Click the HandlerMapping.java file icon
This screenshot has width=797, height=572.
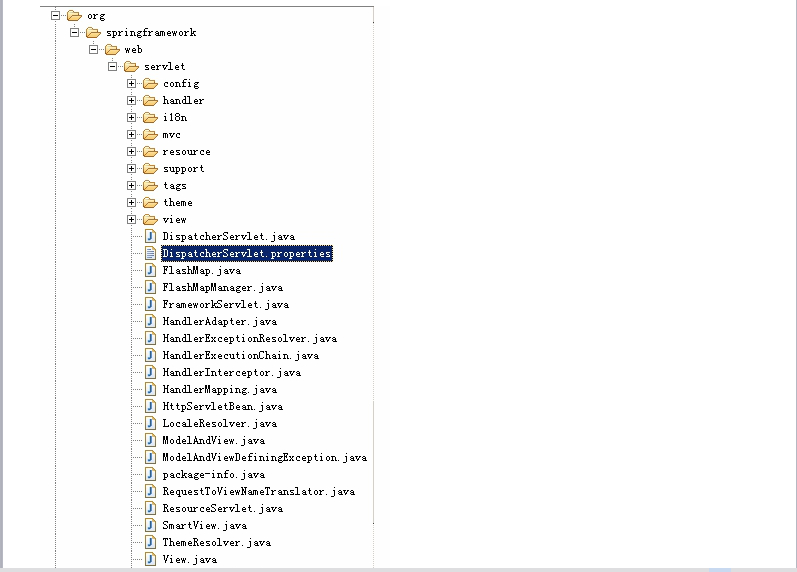(x=150, y=389)
